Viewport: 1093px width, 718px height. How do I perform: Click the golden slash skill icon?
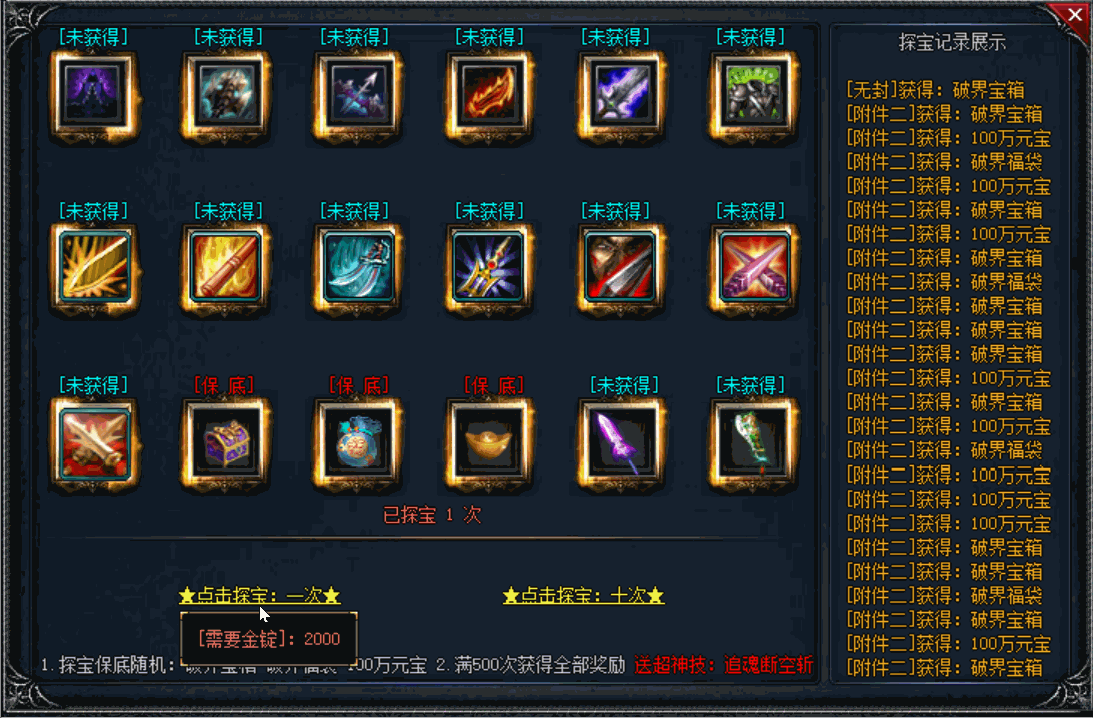coord(94,267)
